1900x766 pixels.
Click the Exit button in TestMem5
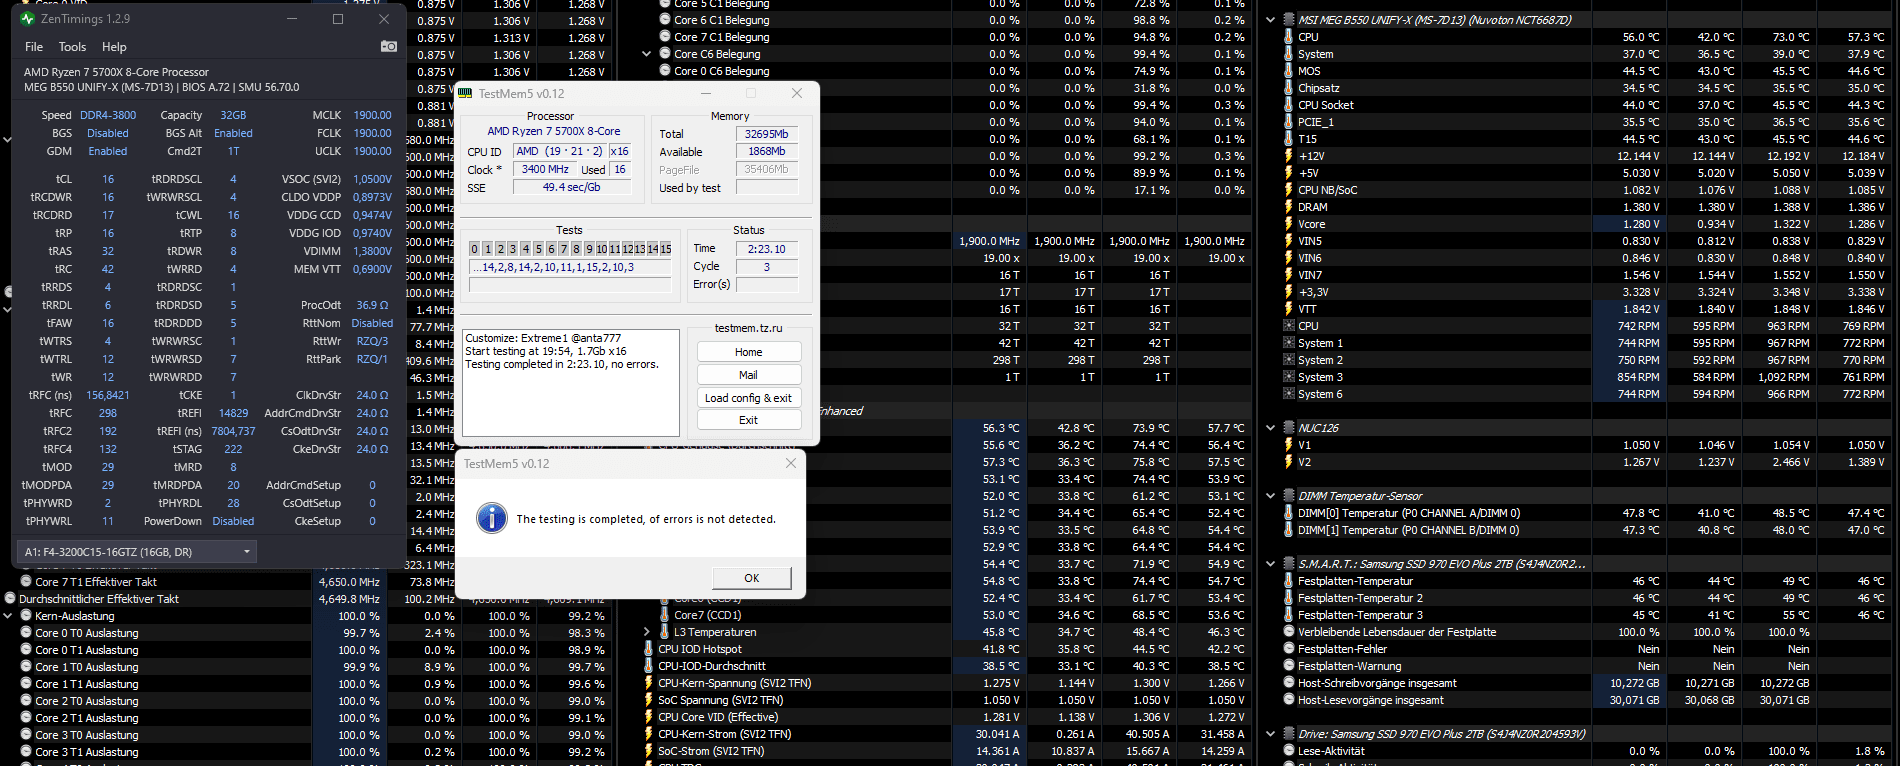click(749, 420)
